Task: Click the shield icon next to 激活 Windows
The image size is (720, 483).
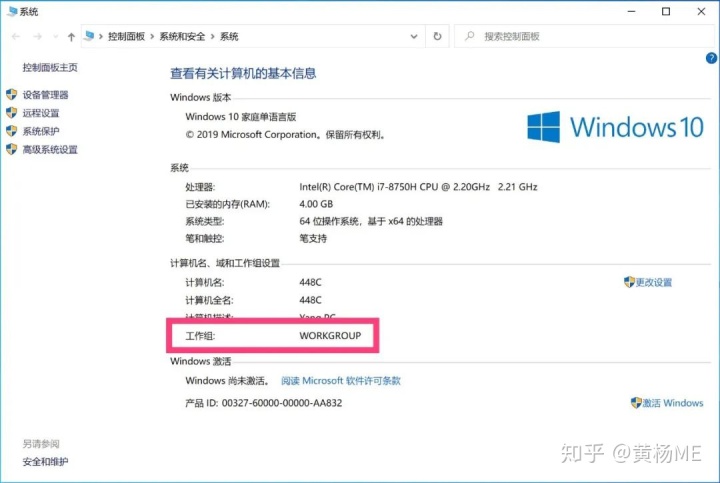Action: coord(636,403)
